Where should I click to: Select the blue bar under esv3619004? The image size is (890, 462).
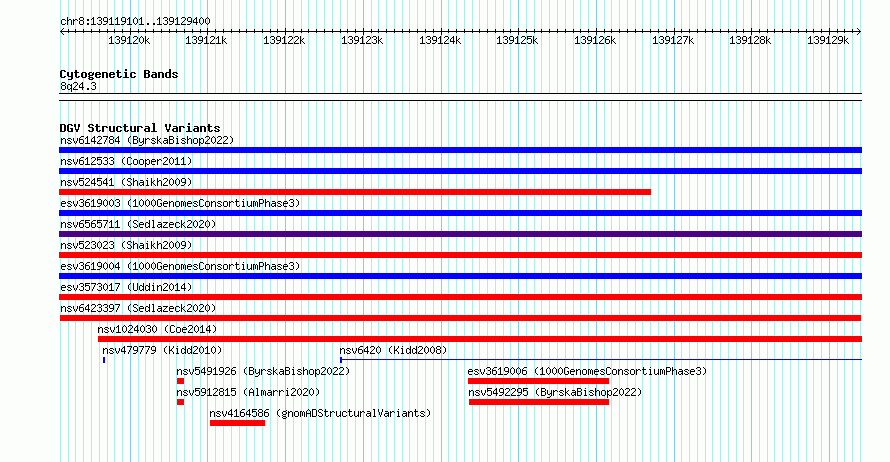pos(460,276)
